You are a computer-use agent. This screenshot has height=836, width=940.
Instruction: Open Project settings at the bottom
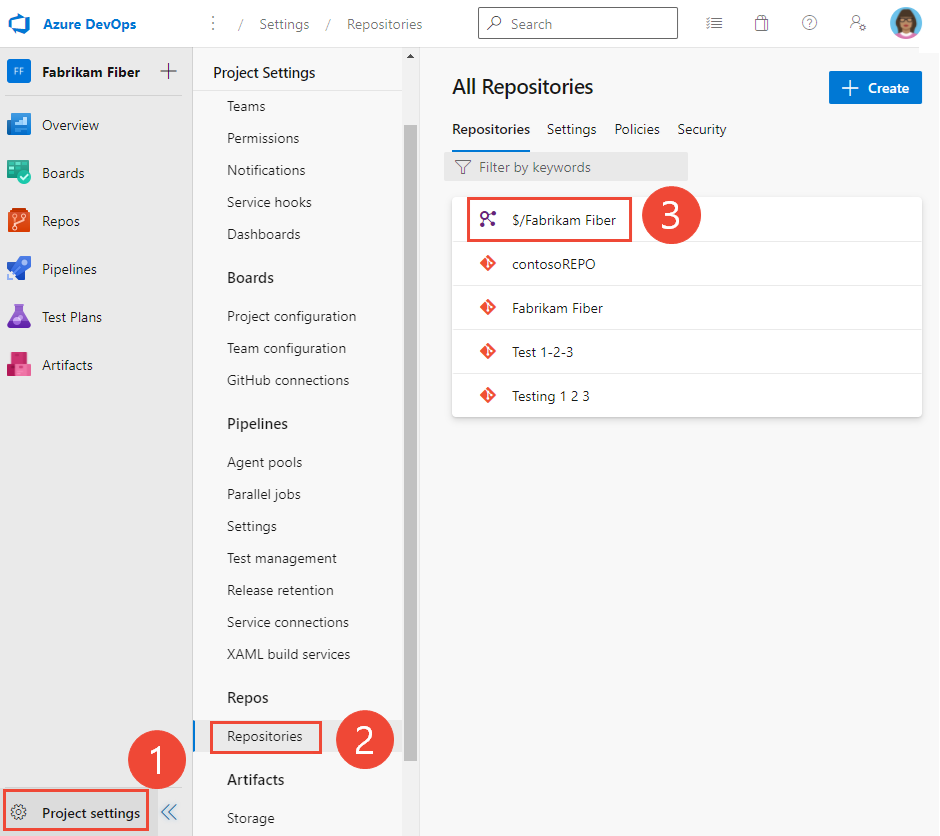(x=75, y=812)
